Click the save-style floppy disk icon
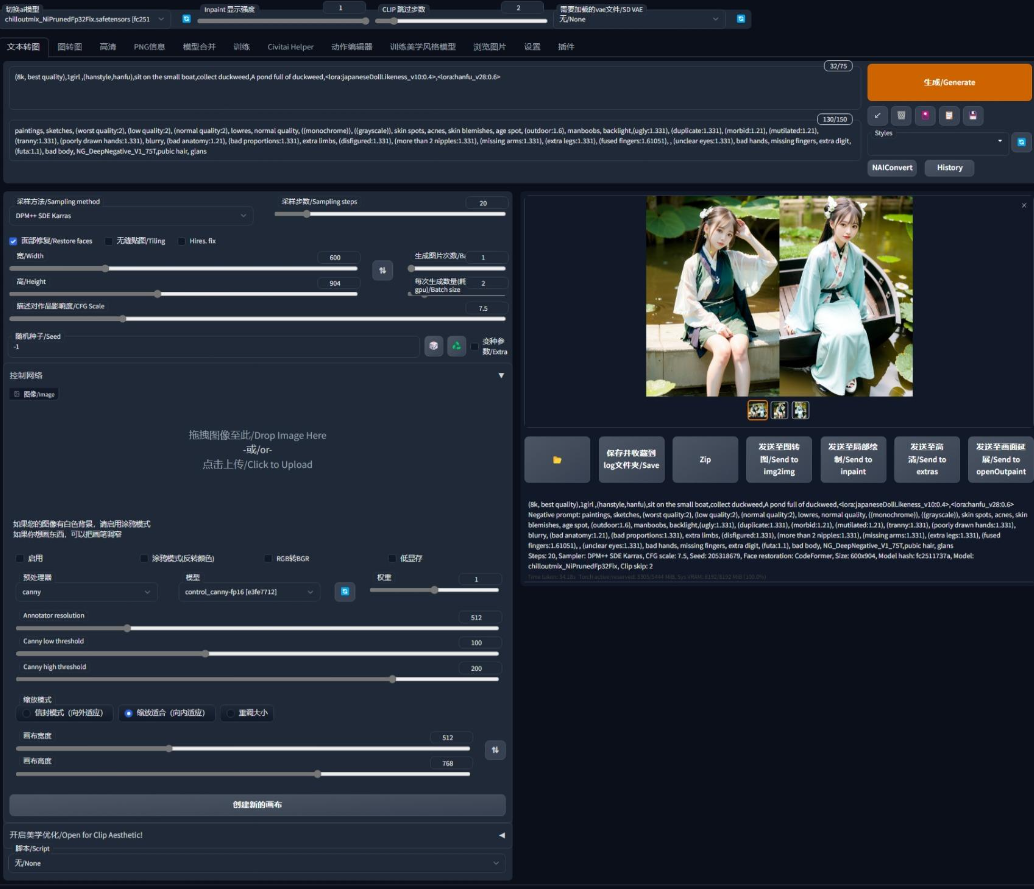Viewport: 1034px width, 889px height. 974,116
